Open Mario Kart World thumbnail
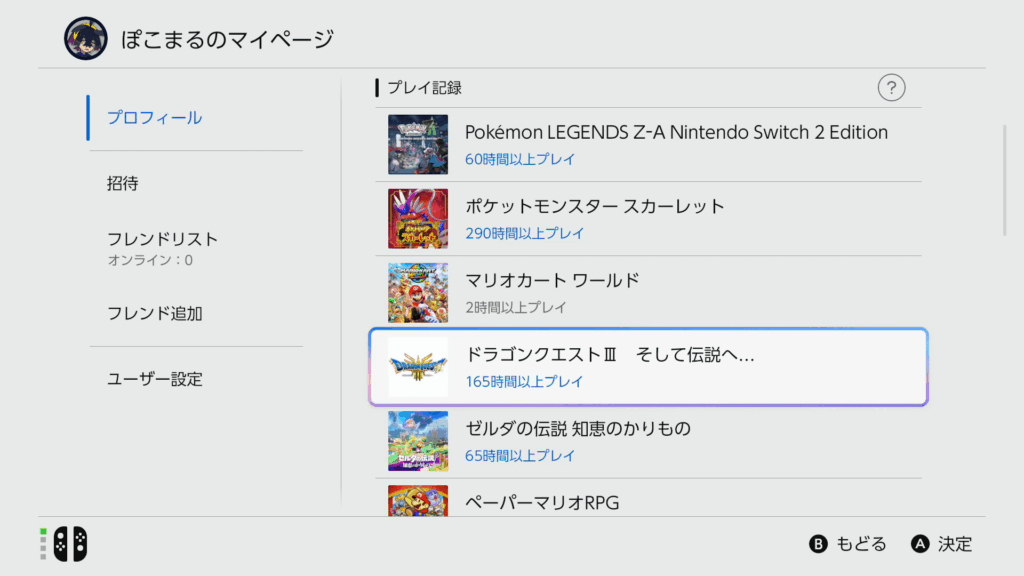This screenshot has width=1024, height=576. tap(418, 293)
